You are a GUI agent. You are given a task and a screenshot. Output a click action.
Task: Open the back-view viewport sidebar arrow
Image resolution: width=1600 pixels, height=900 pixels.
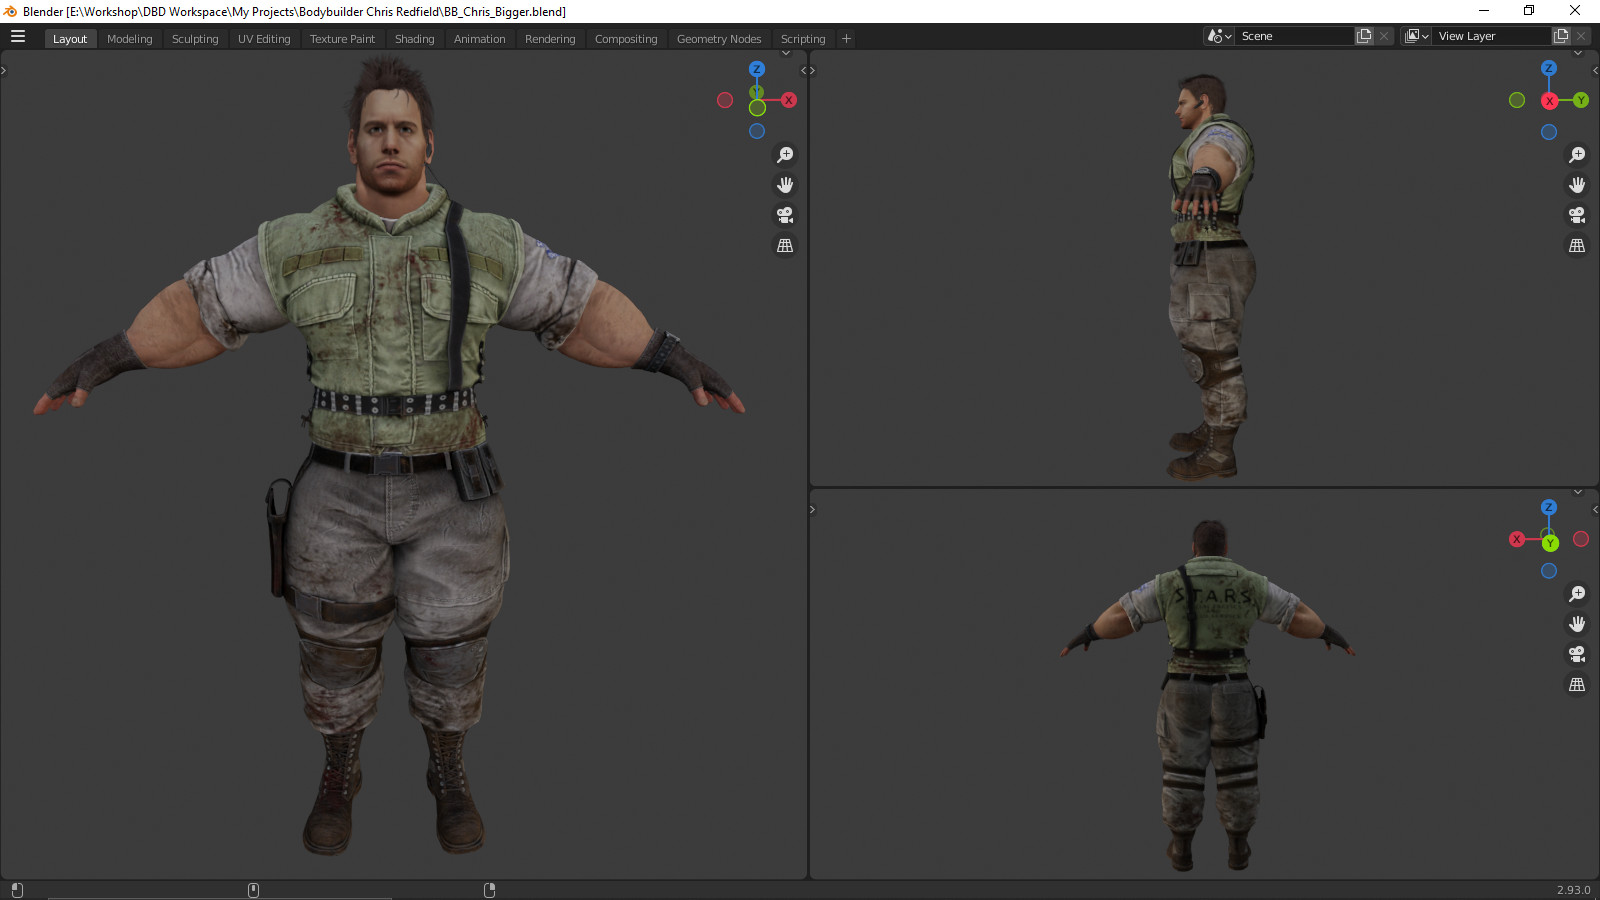[x=1595, y=510]
